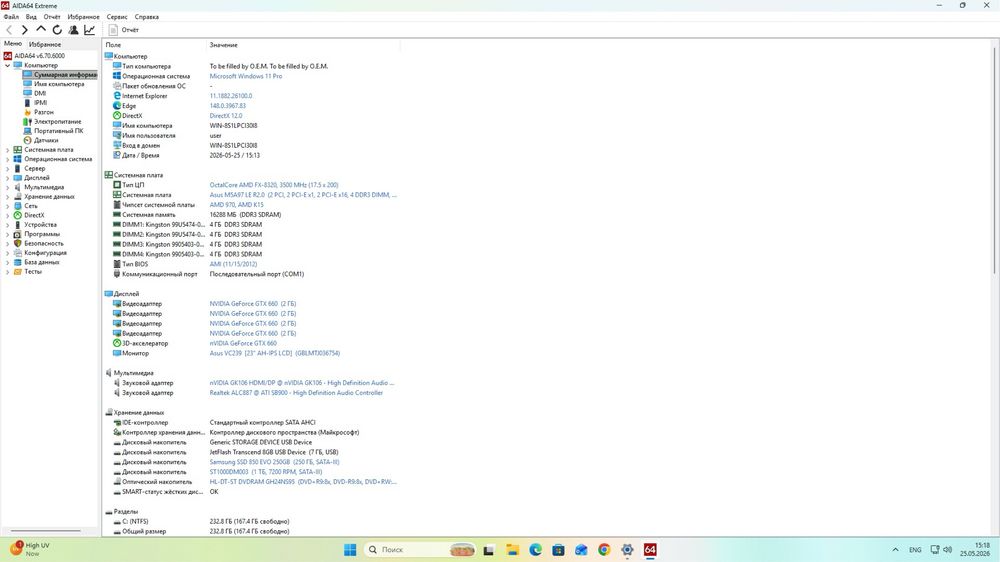The image size is (1000, 562).
Task: Select the Электропитание tree item
Action: pyautogui.click(x=57, y=121)
